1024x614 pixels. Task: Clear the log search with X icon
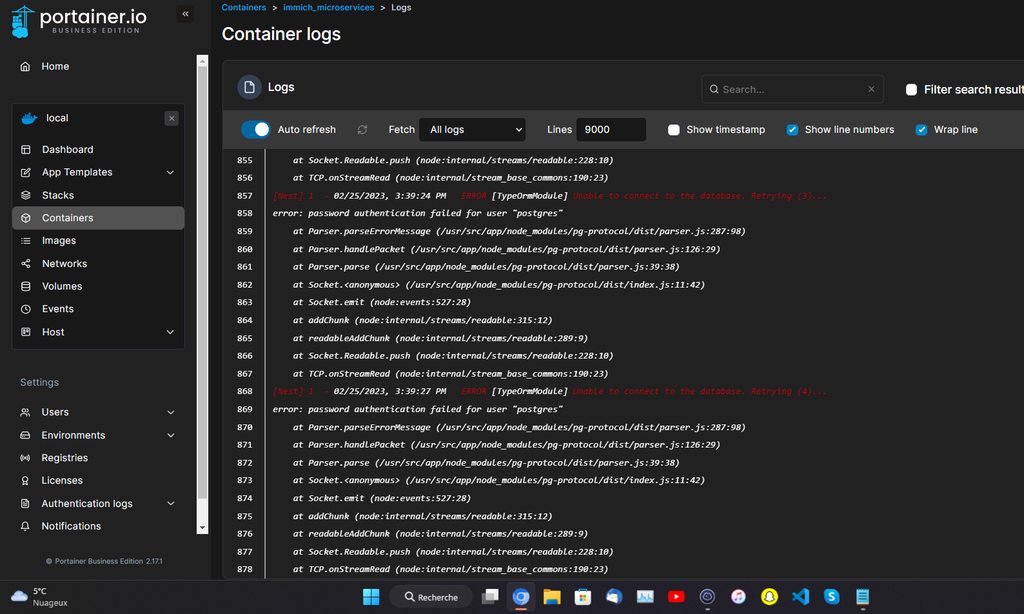click(871, 89)
